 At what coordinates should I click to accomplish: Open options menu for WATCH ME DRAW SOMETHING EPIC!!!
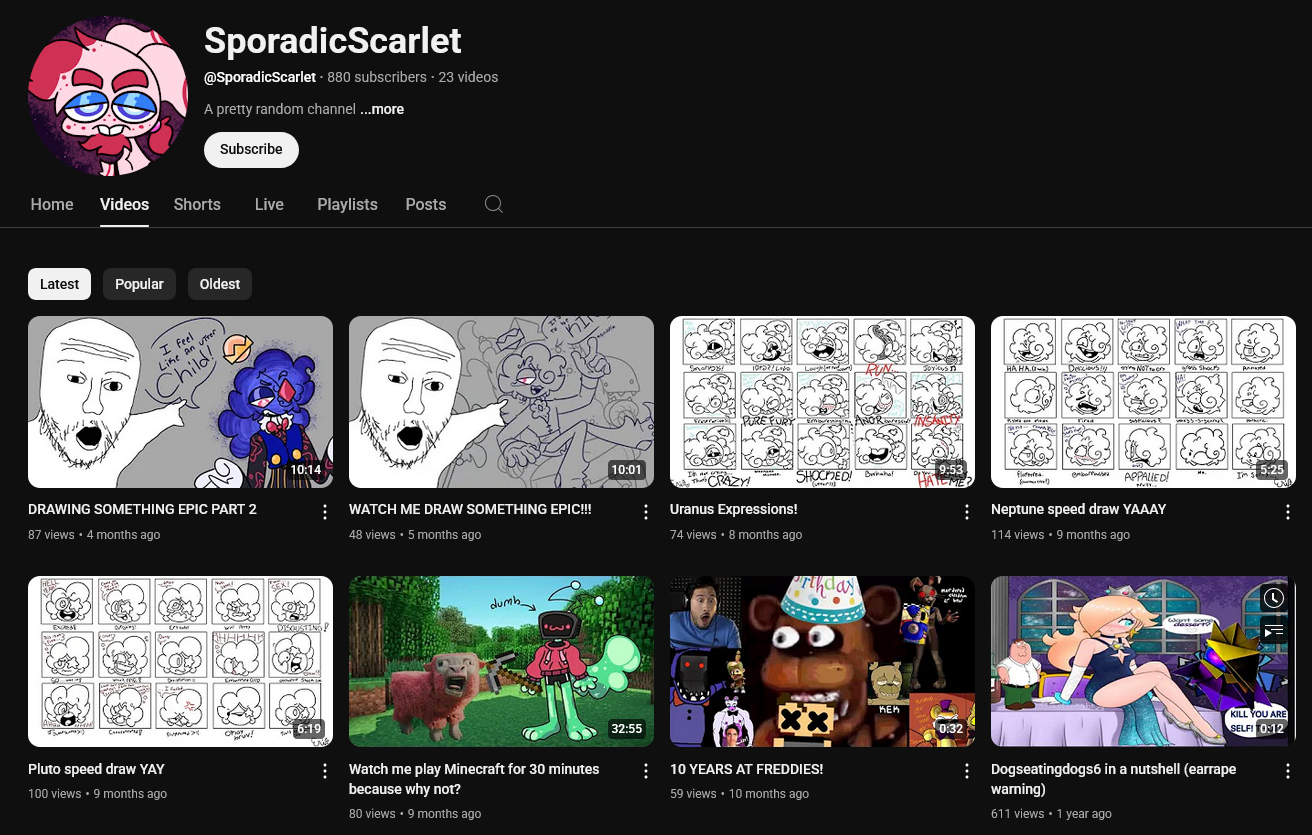tap(646, 512)
